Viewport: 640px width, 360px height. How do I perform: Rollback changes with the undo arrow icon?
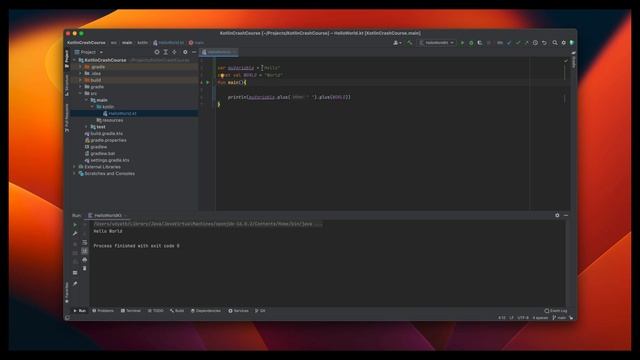(544, 42)
